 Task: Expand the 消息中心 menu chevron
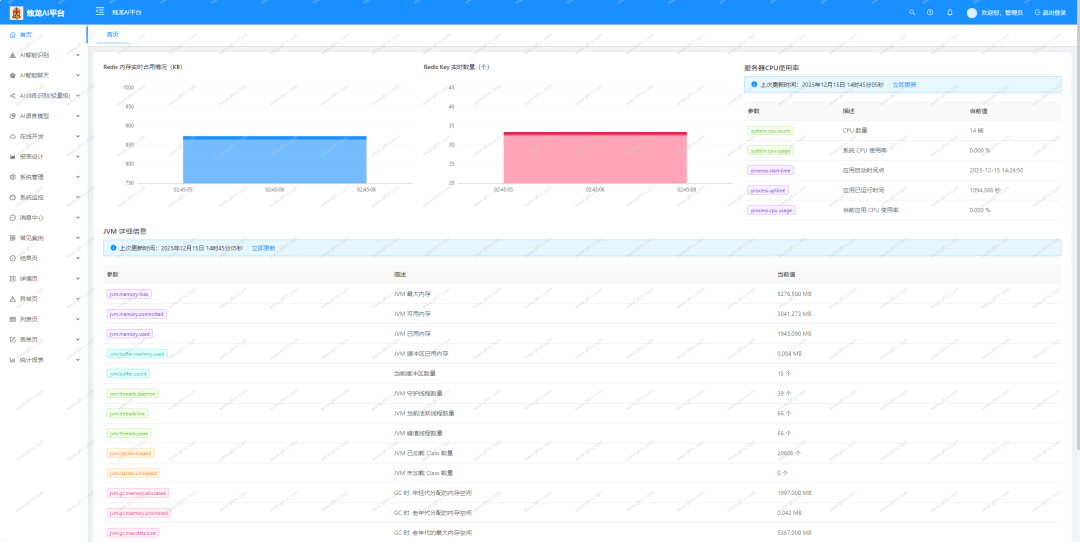point(78,218)
